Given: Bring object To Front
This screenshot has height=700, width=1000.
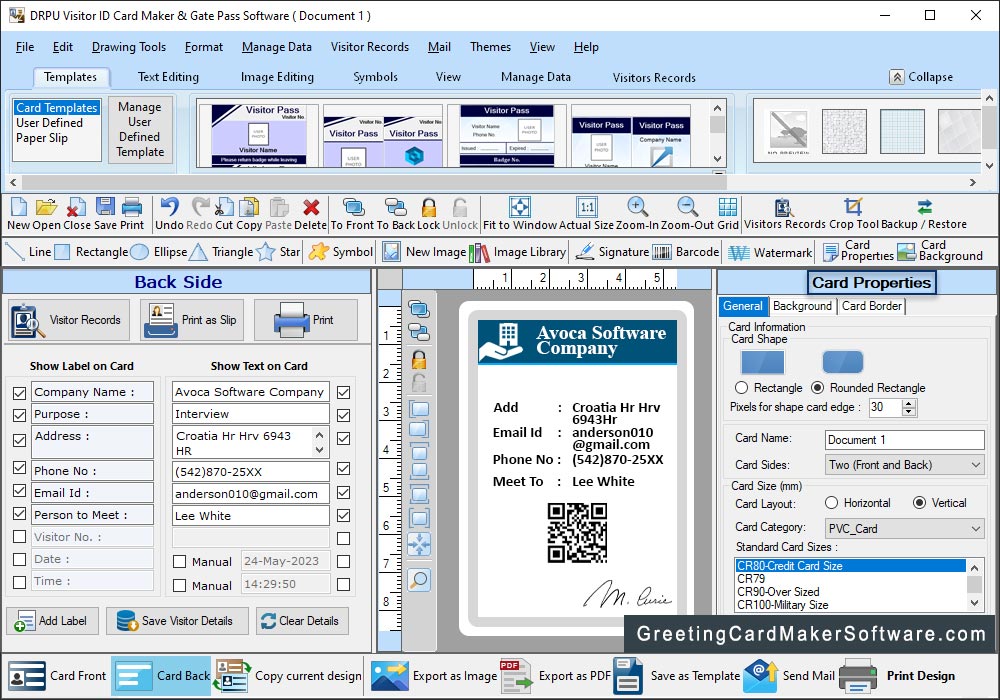Looking at the screenshot, I should (x=353, y=207).
